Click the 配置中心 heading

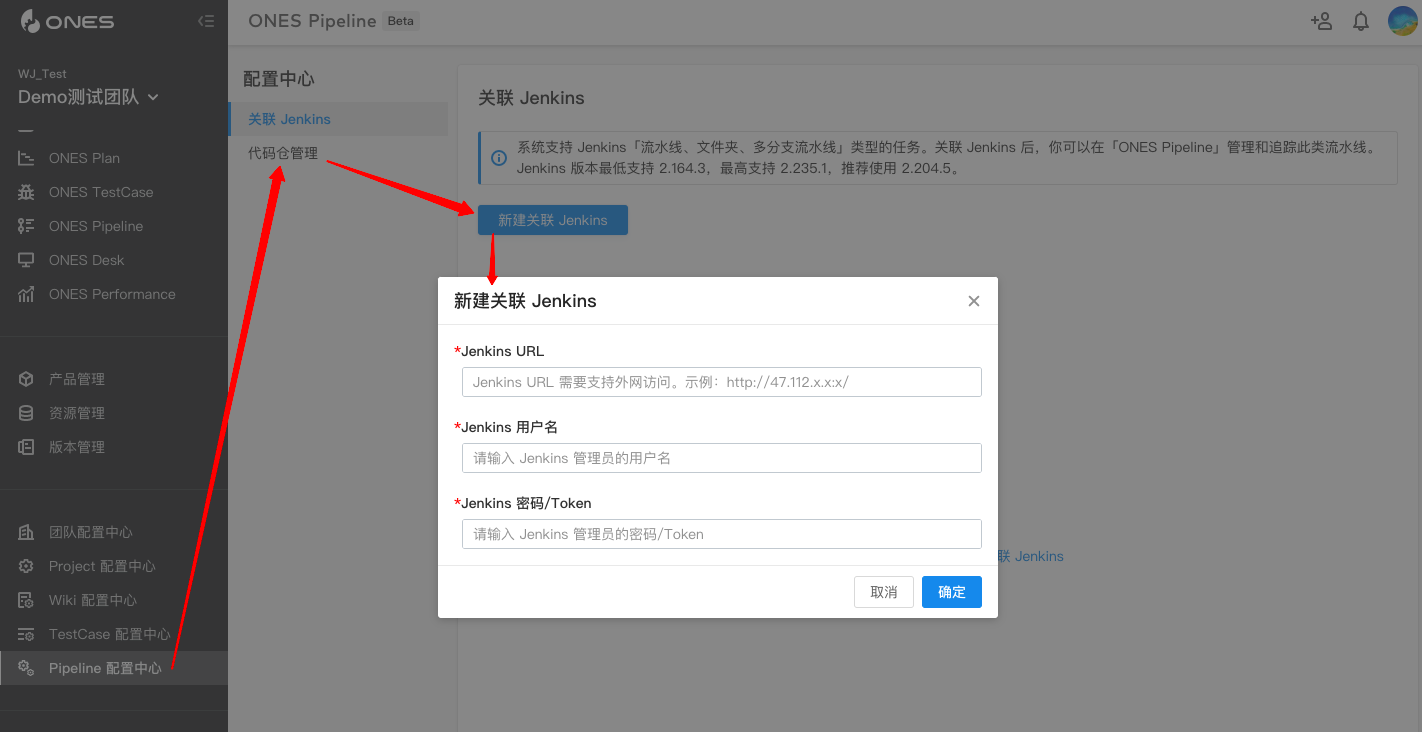click(279, 79)
